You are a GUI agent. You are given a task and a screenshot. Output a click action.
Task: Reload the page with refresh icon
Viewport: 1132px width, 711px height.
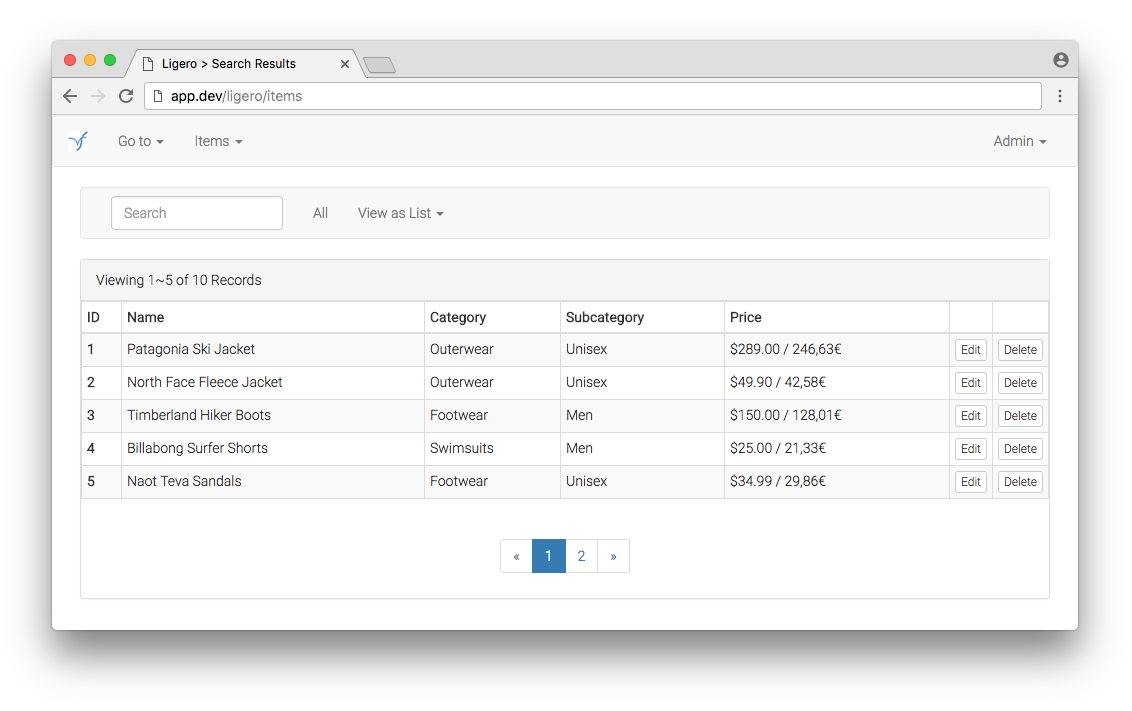pyautogui.click(x=126, y=96)
